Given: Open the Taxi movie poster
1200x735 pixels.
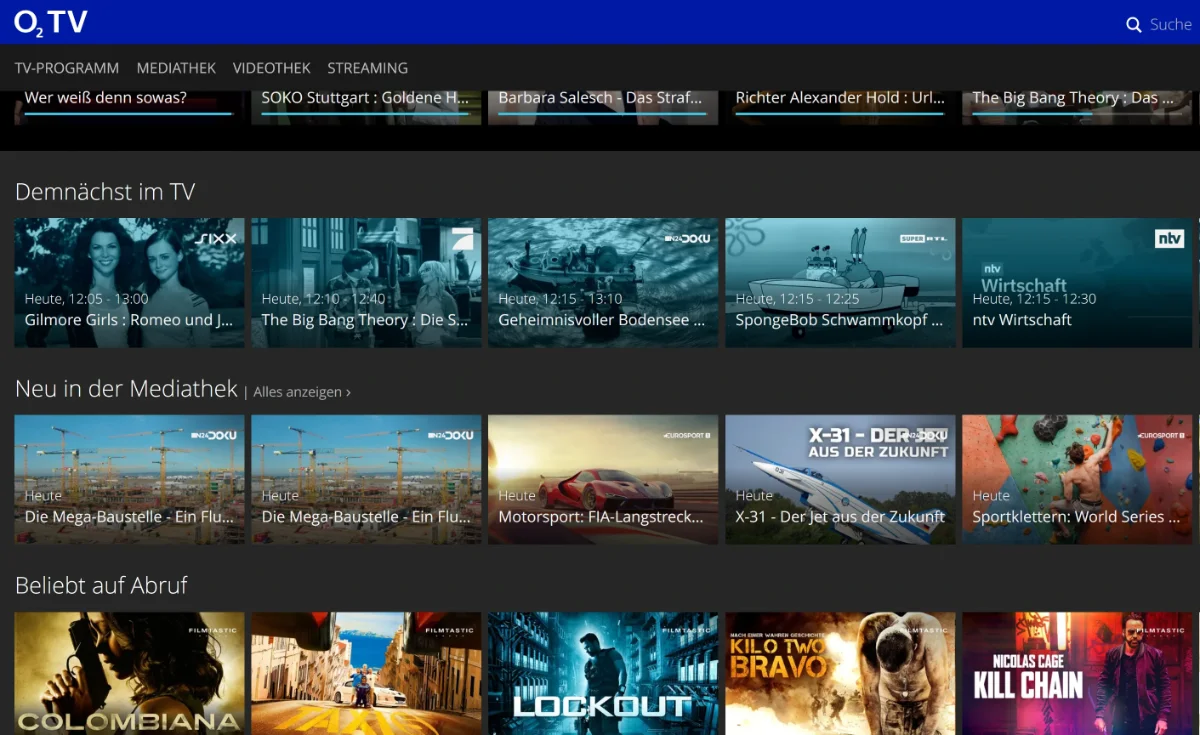Looking at the screenshot, I should point(366,673).
